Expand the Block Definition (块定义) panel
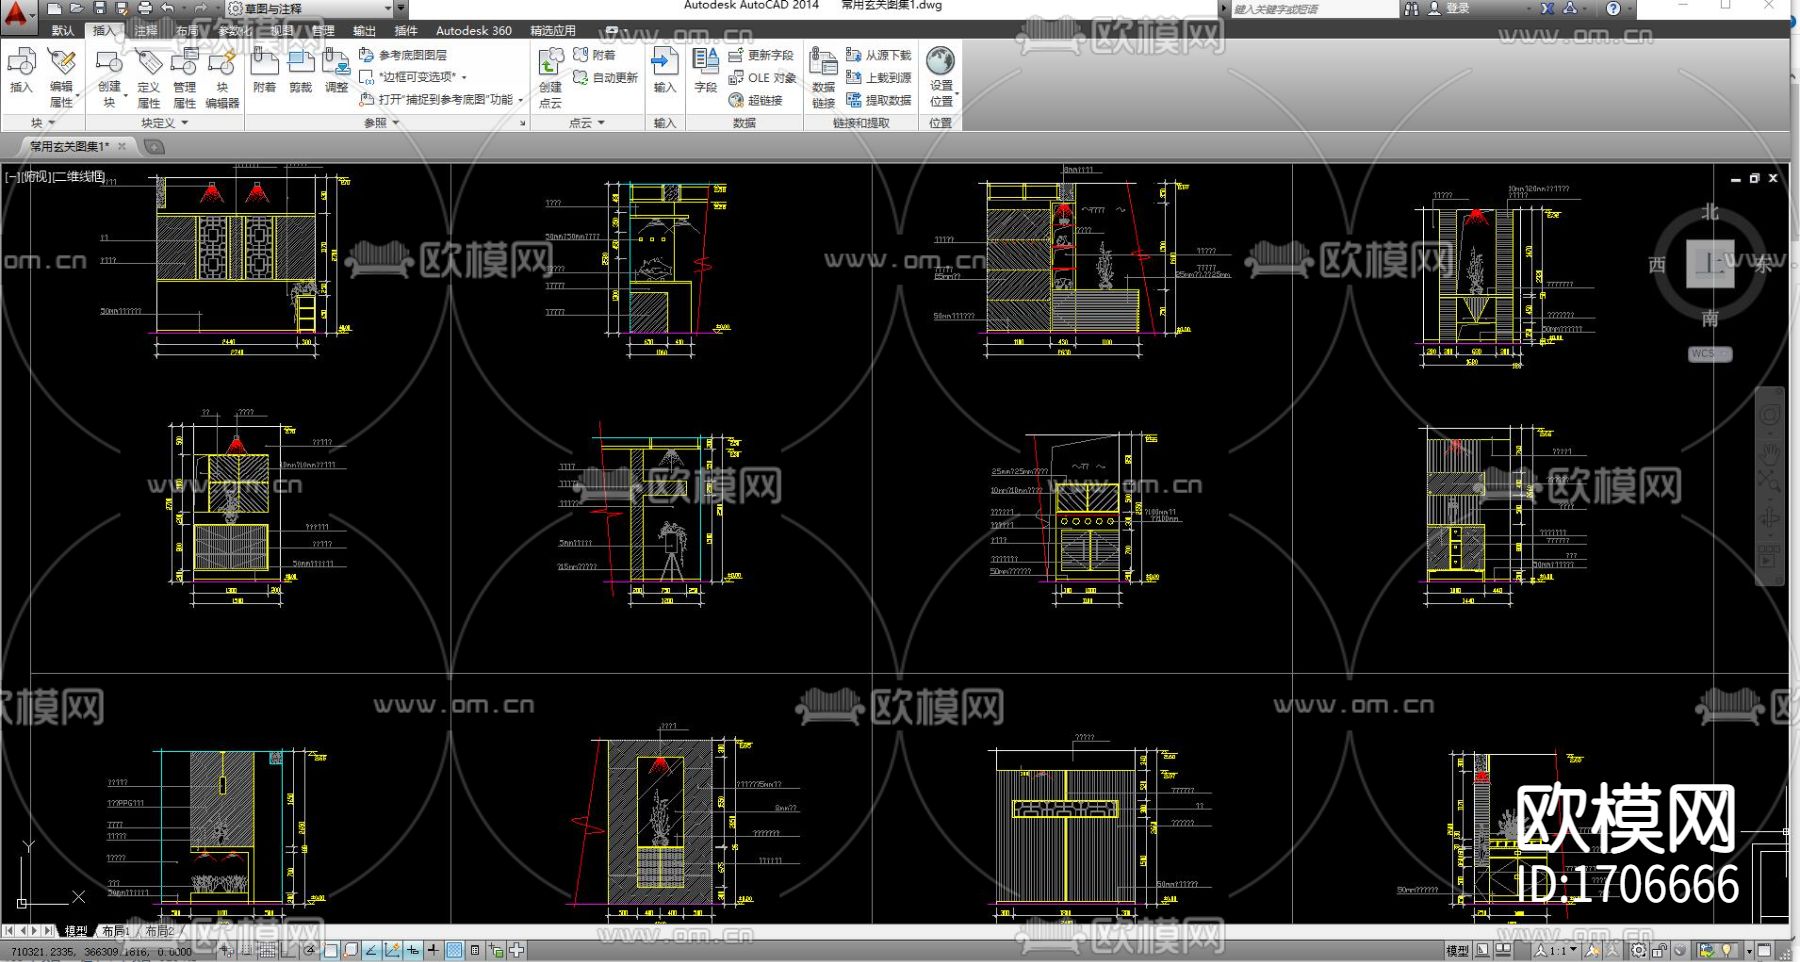This screenshot has width=1800, height=962. [x=164, y=123]
